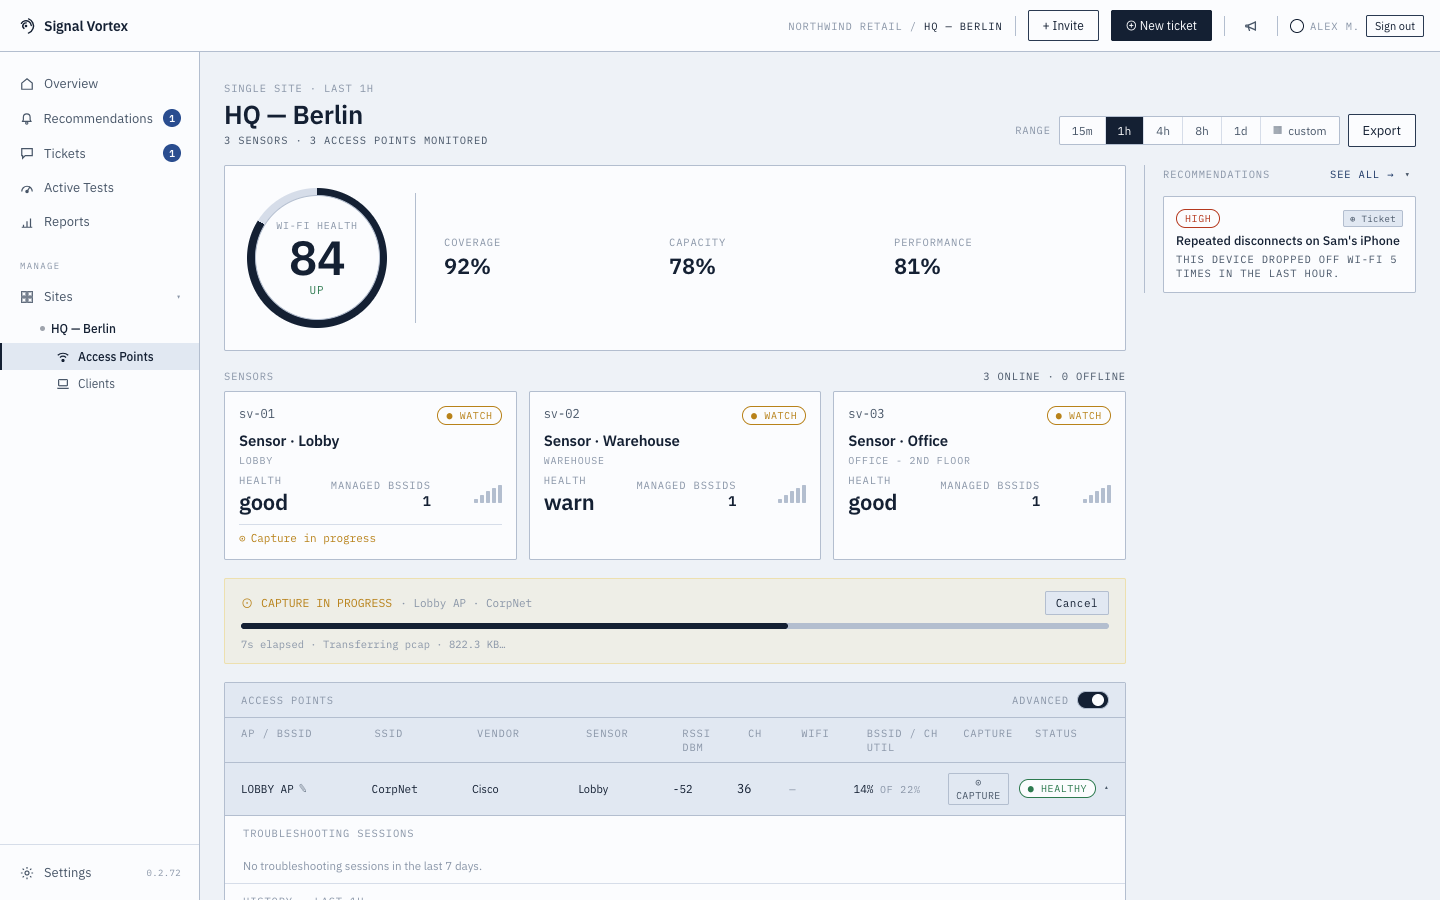Click the Active Tests gauge icon
This screenshot has width=1440, height=900.
(27, 188)
